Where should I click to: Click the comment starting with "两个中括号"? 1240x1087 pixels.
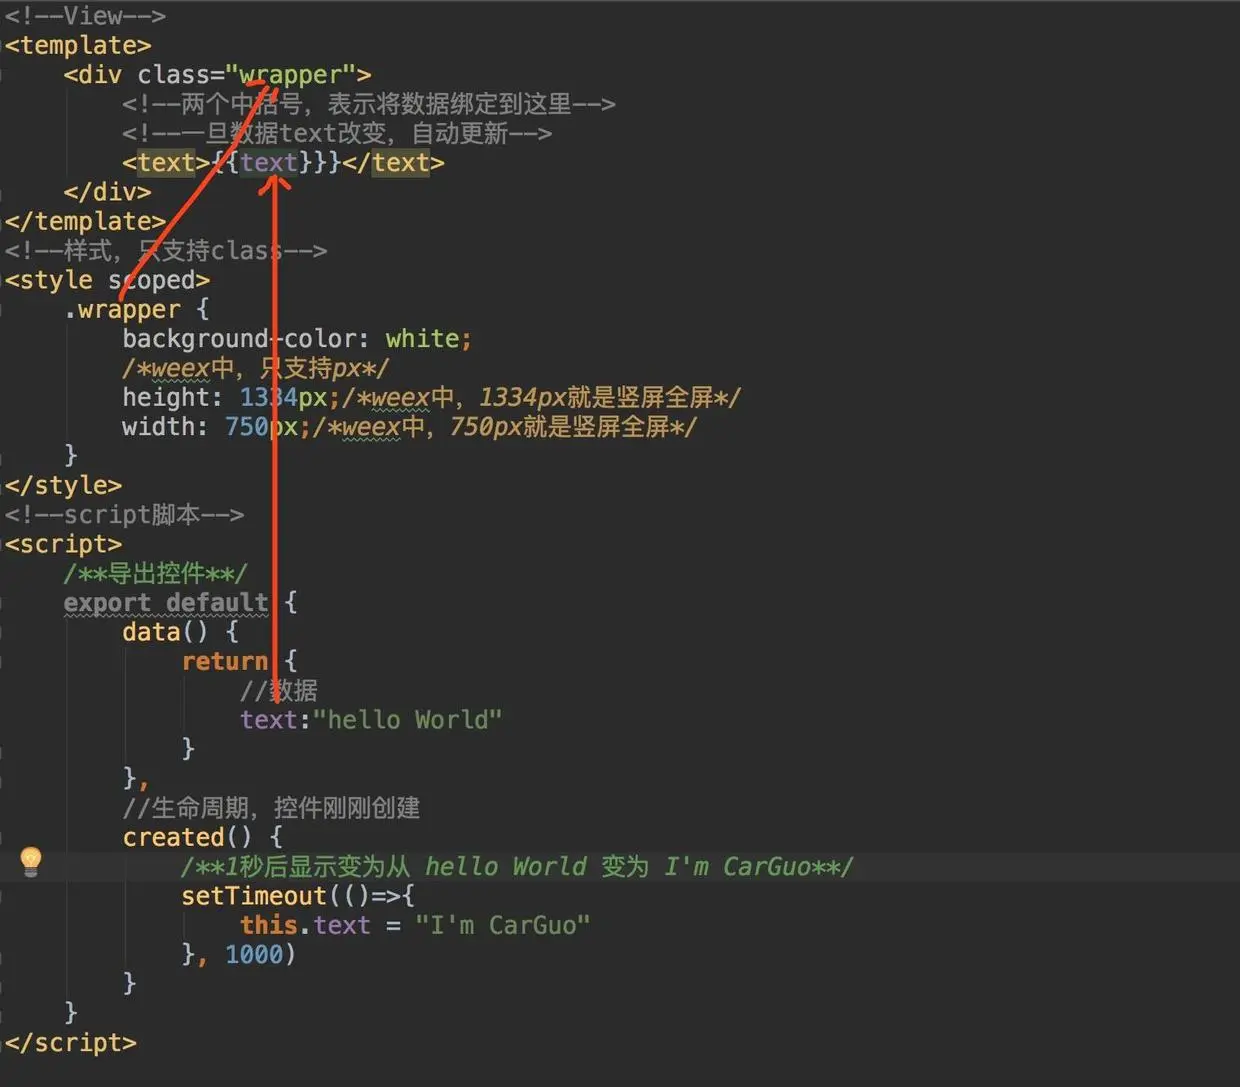[x=369, y=104]
